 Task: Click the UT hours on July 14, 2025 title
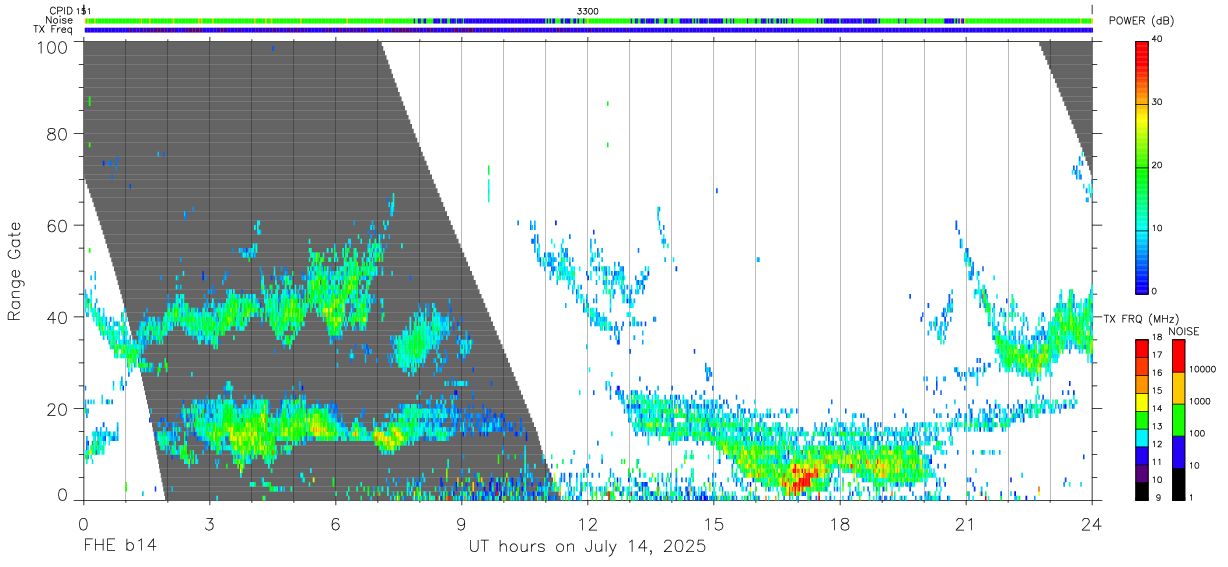pos(587,547)
